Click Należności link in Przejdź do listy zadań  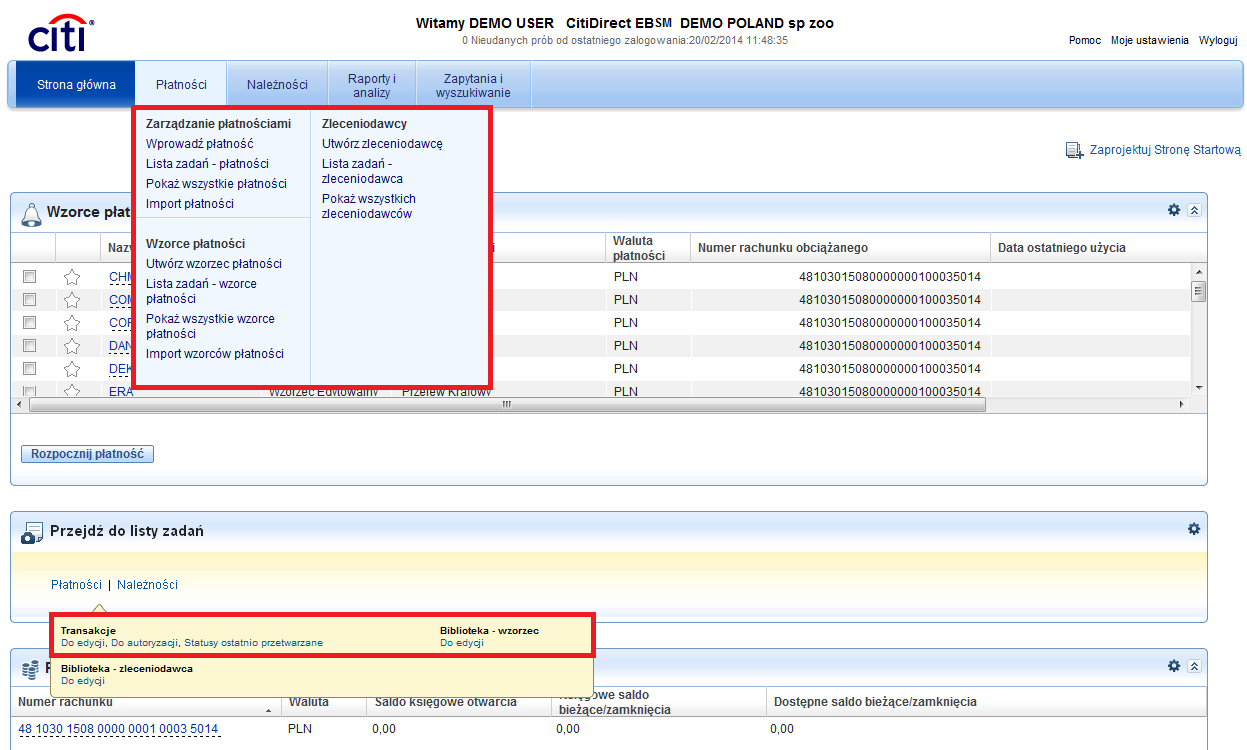pyautogui.click(x=147, y=585)
